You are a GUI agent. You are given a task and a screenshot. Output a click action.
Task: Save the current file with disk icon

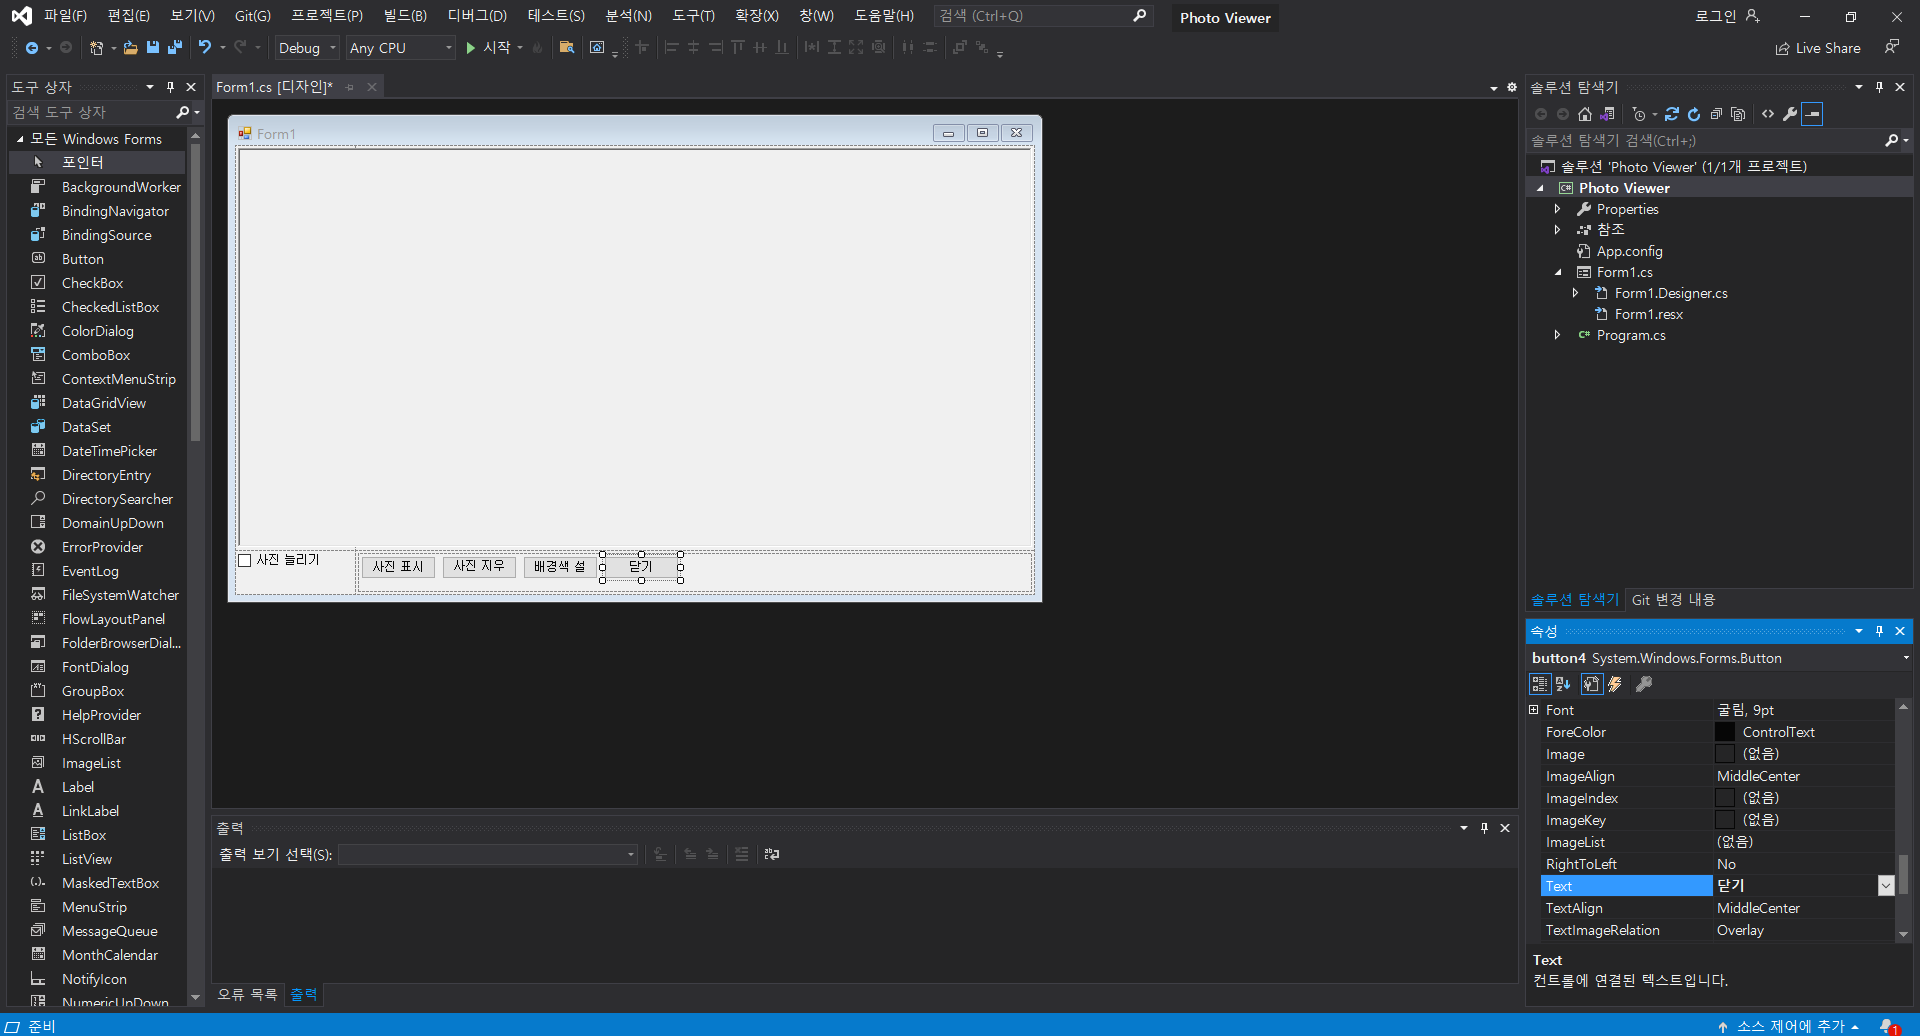(x=153, y=48)
